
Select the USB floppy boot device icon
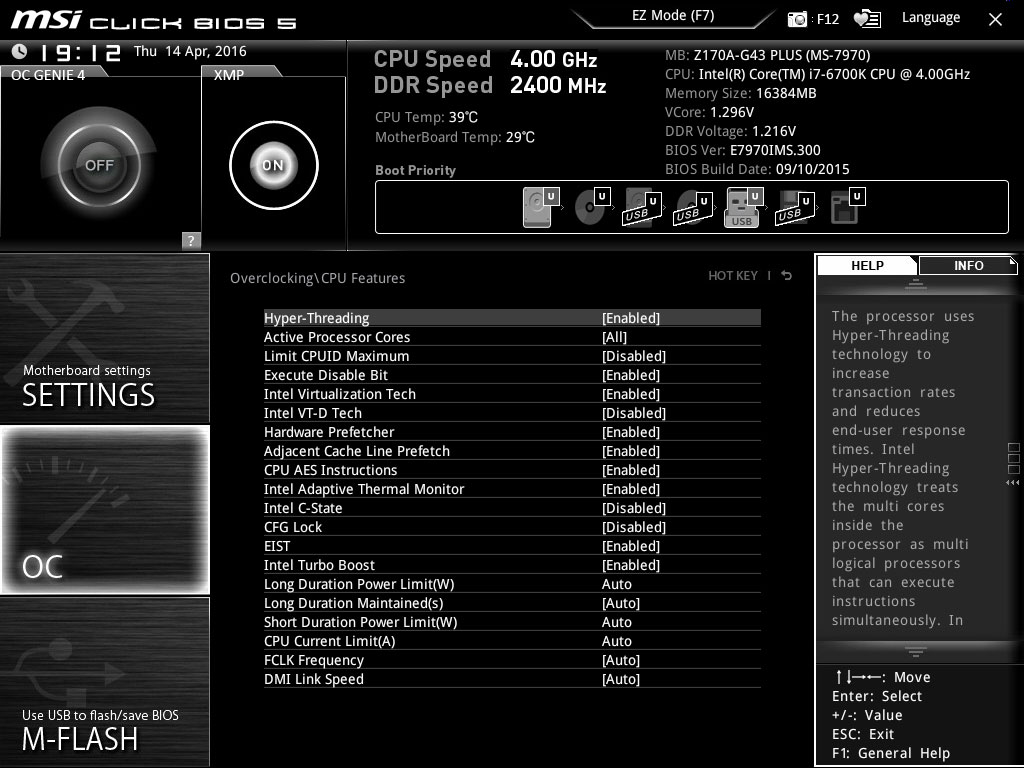pyautogui.click(x=795, y=208)
